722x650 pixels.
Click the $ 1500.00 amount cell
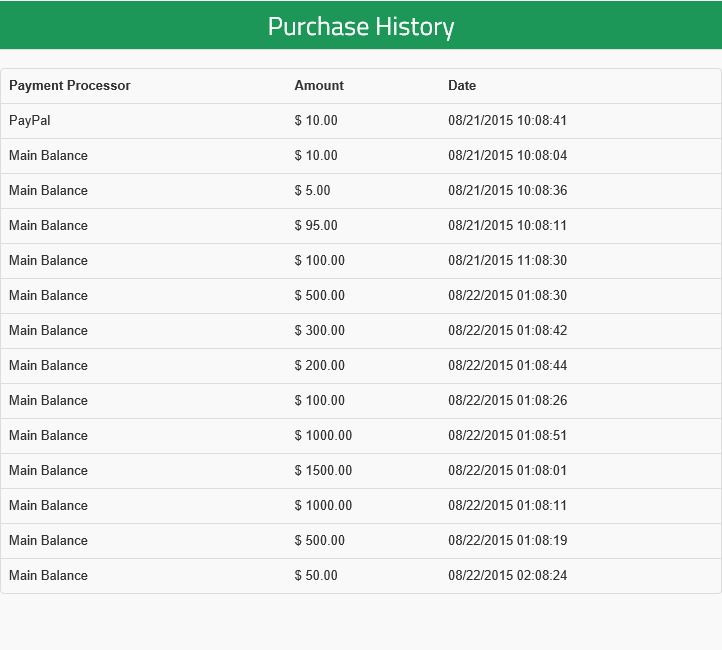323,471
